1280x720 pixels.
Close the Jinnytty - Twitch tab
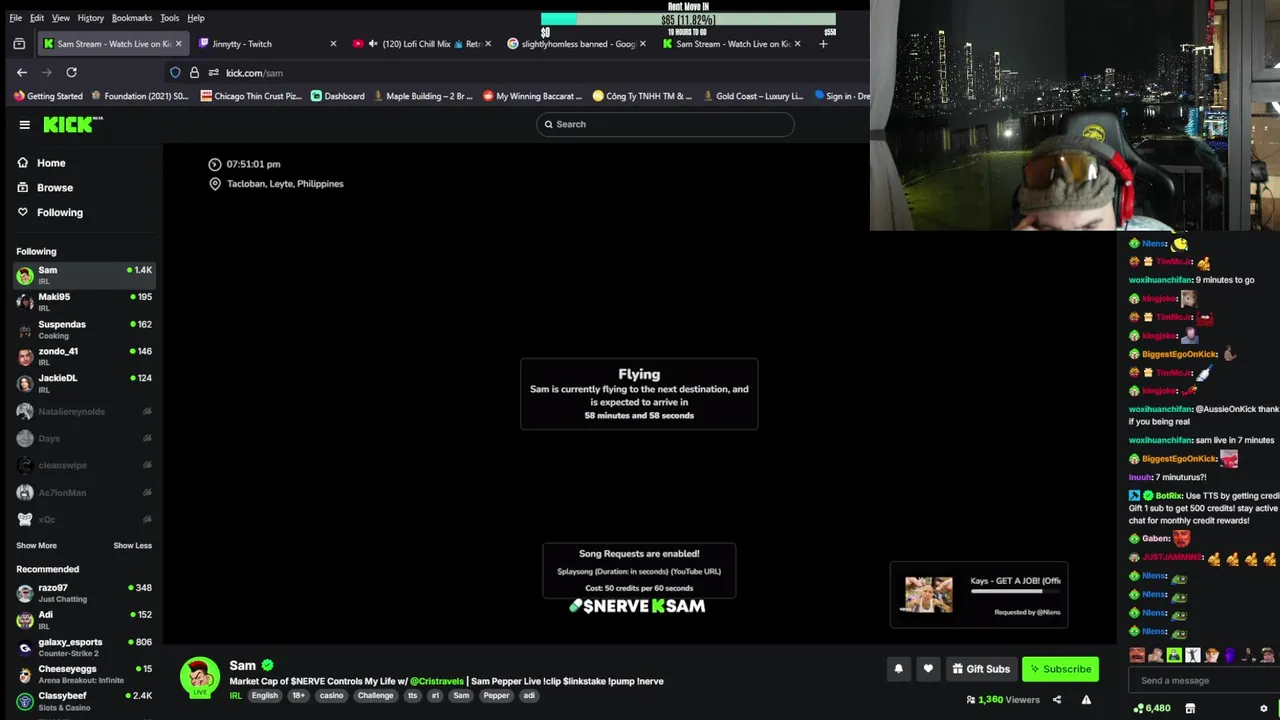[x=333, y=44]
